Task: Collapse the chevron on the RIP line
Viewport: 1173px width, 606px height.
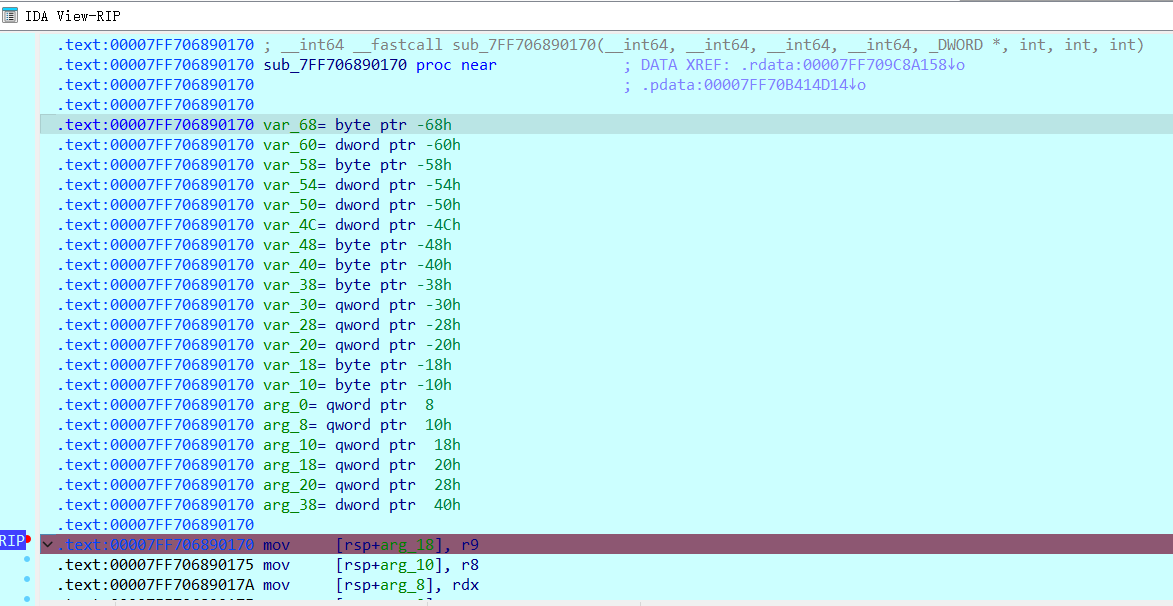Action: point(47,545)
